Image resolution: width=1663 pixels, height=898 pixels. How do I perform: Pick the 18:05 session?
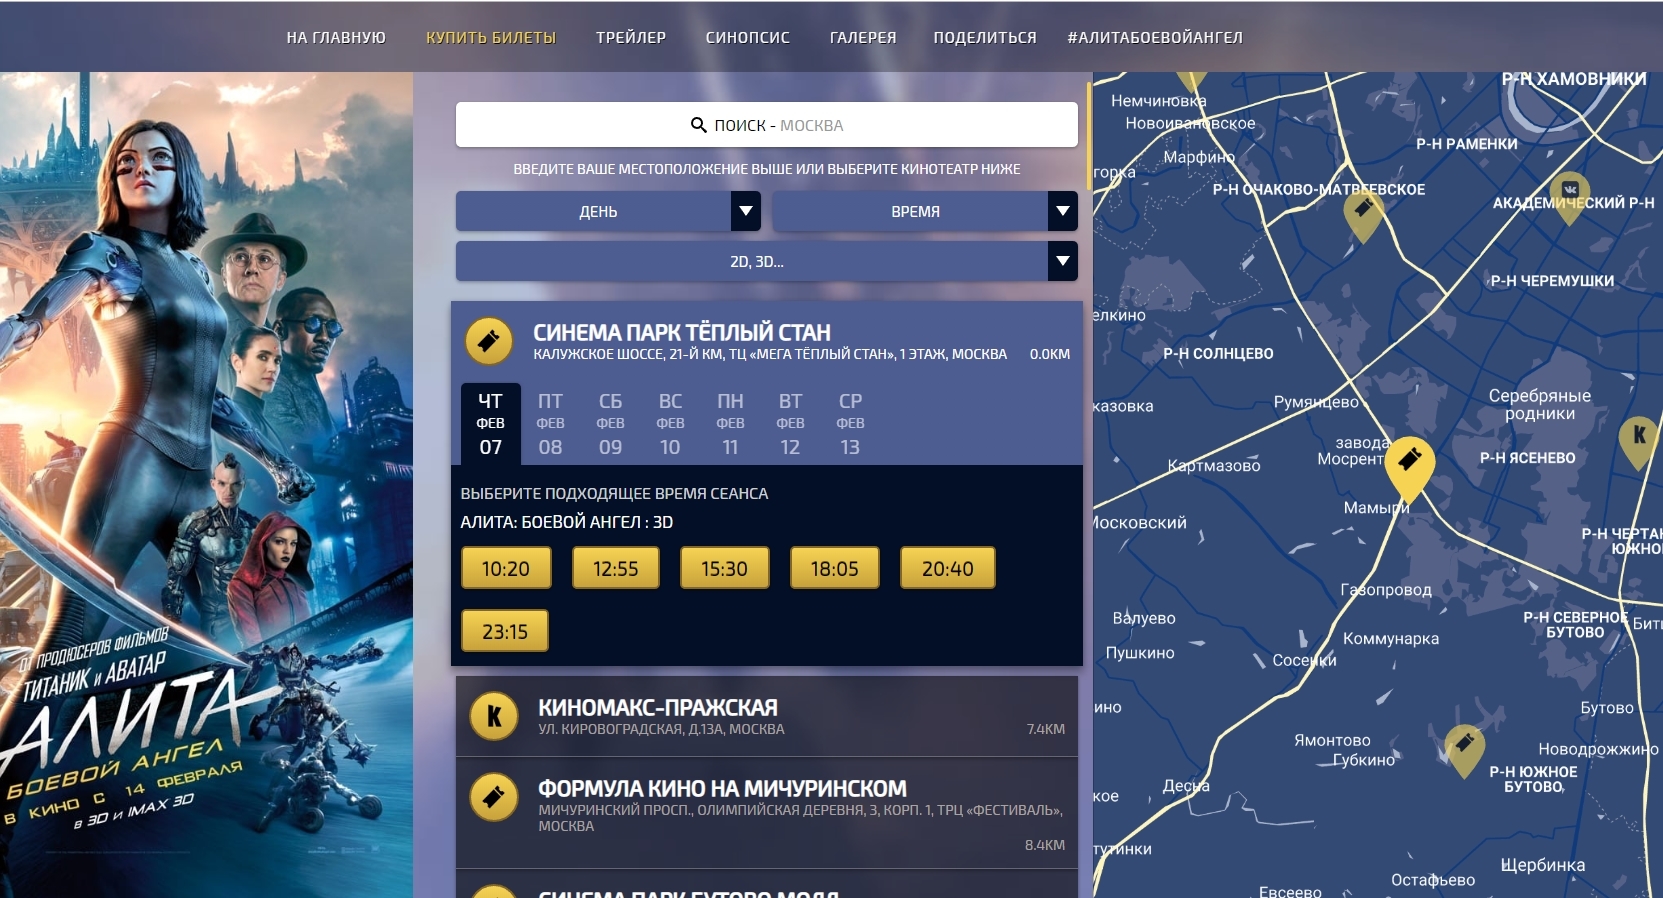pos(835,568)
